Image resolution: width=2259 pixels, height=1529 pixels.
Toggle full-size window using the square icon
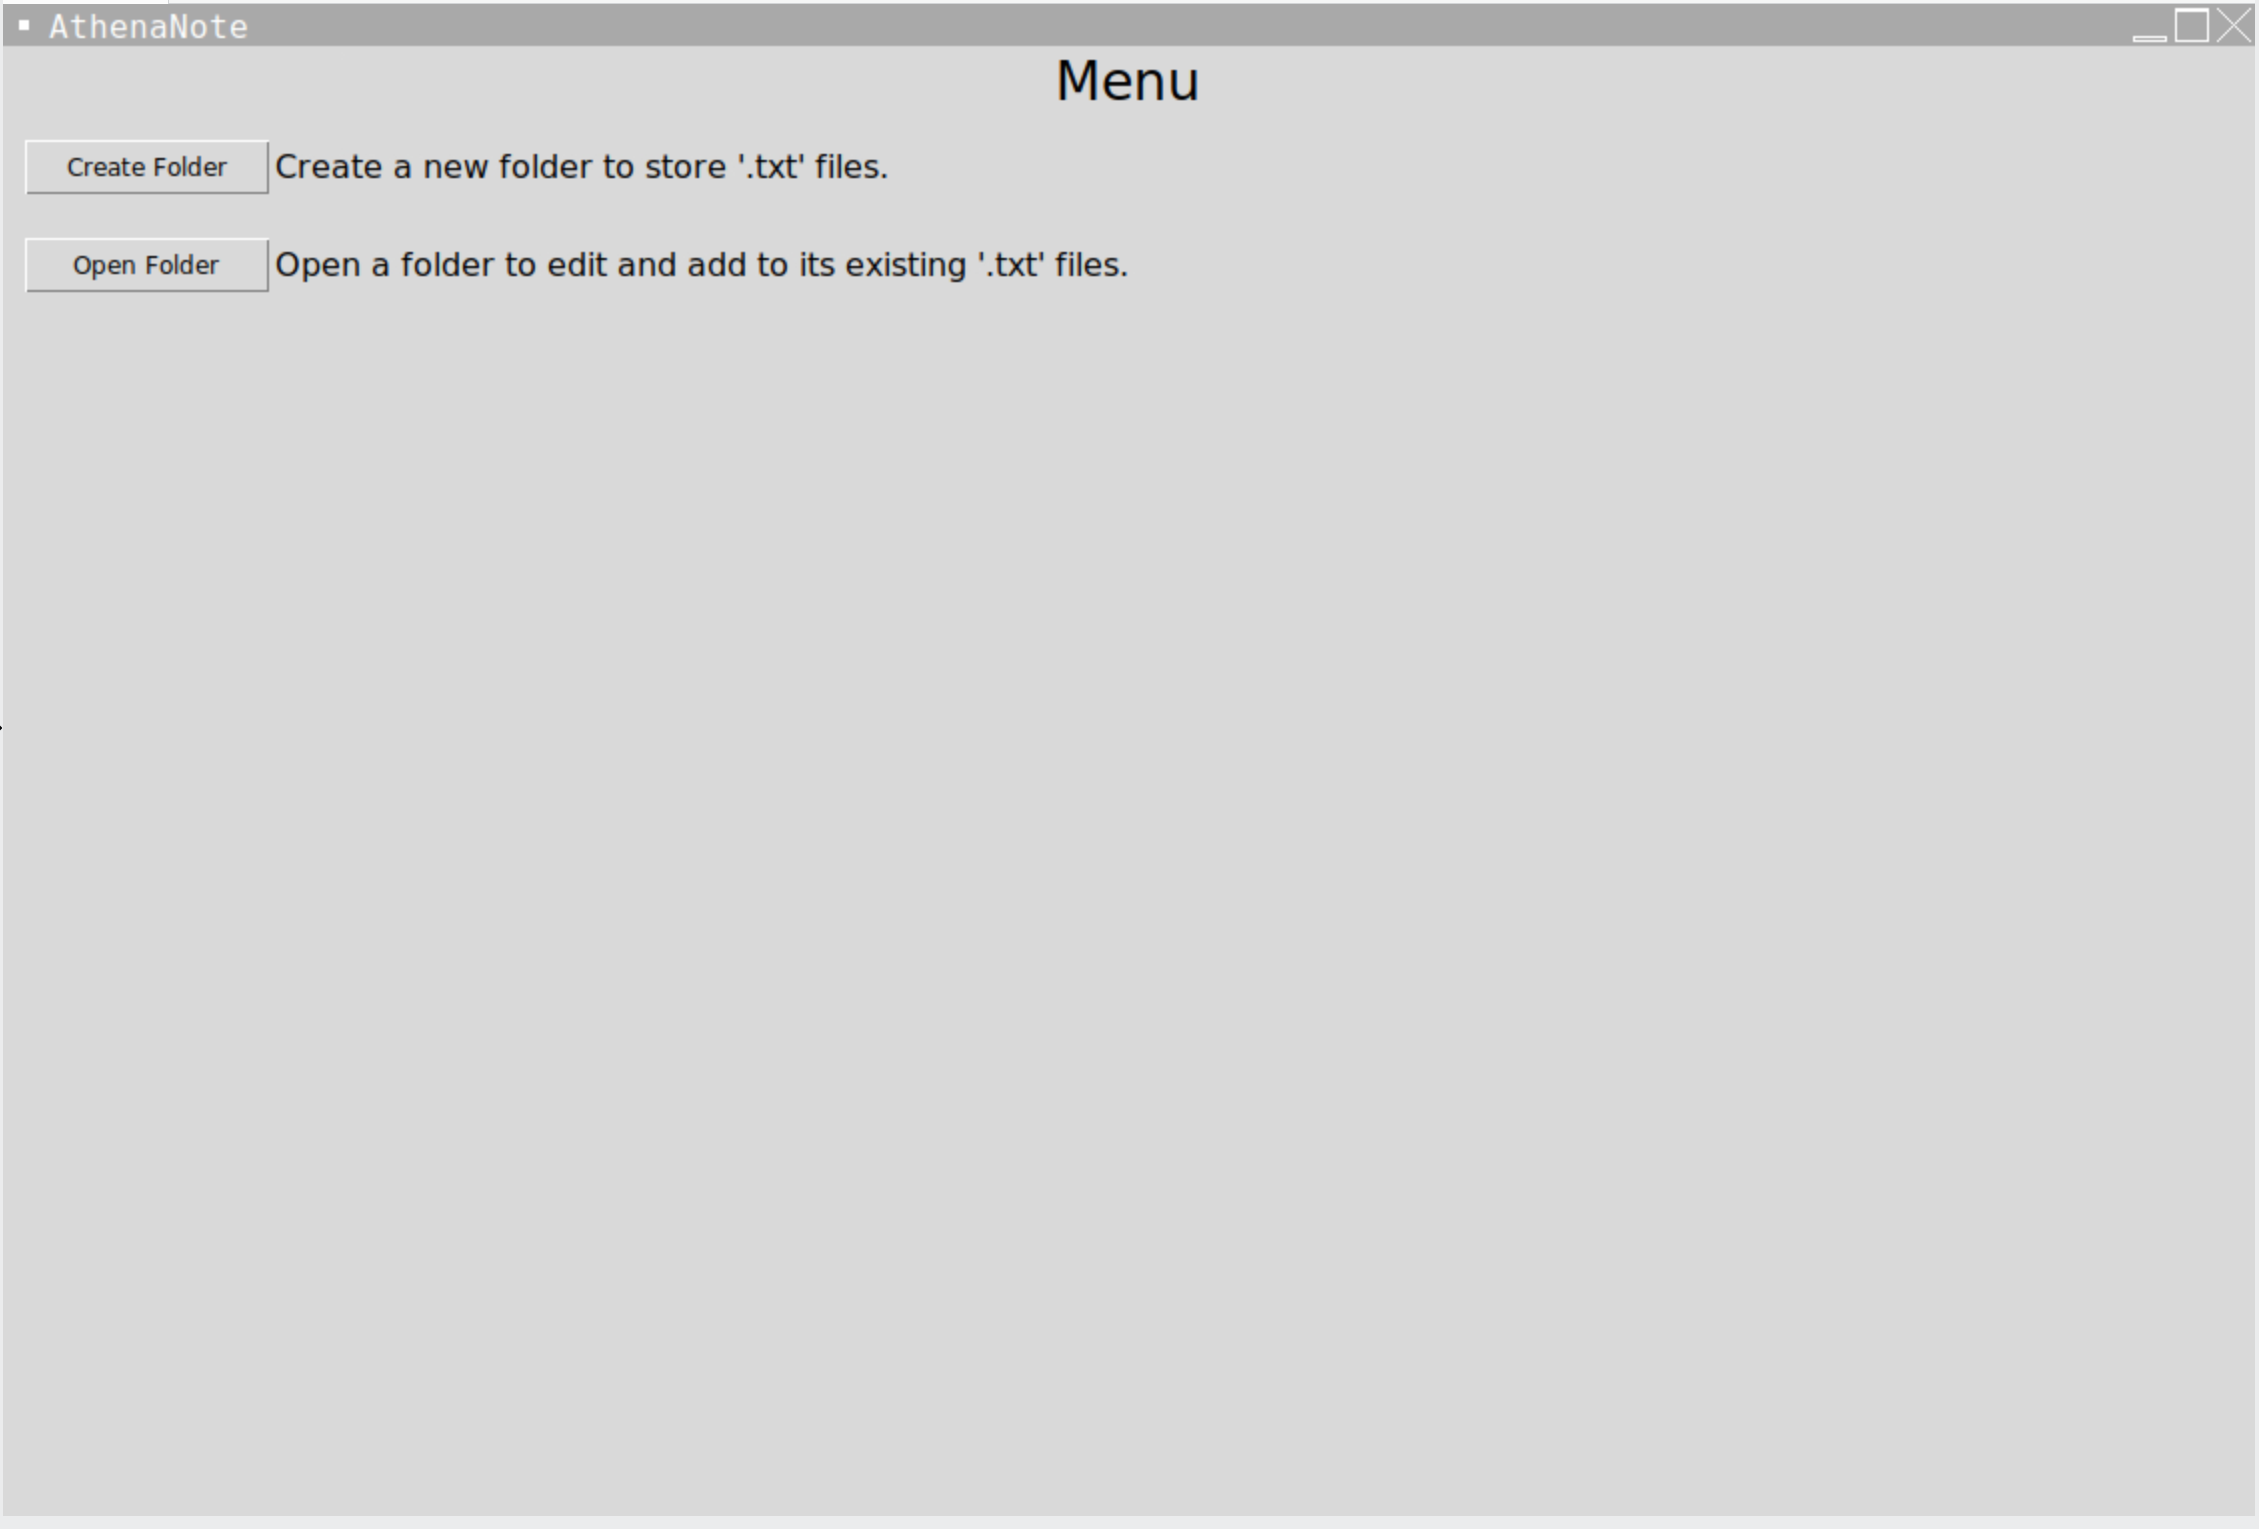click(2192, 25)
